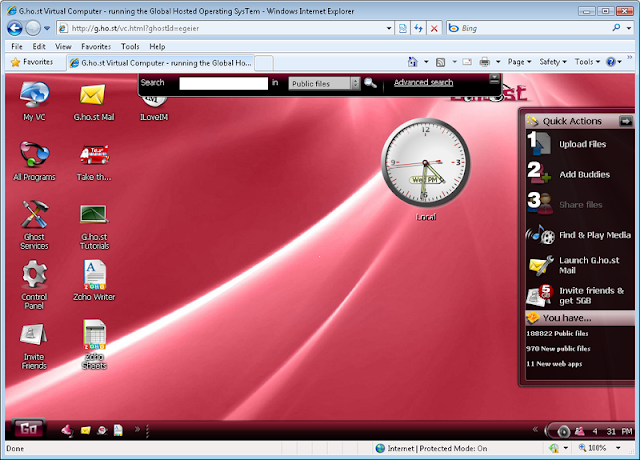Image resolution: width=640 pixels, height=460 pixels.
Task: Click 188822 Public files link
Action: (557, 333)
